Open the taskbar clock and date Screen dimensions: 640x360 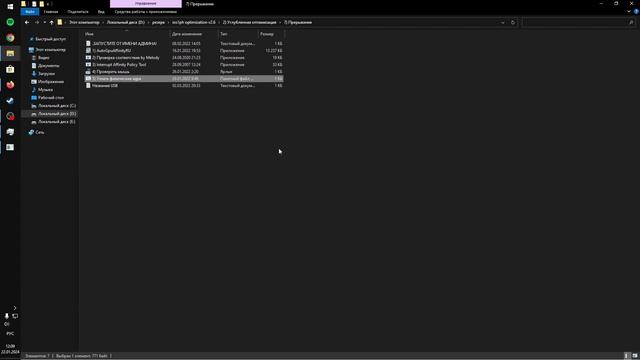tap(10, 349)
